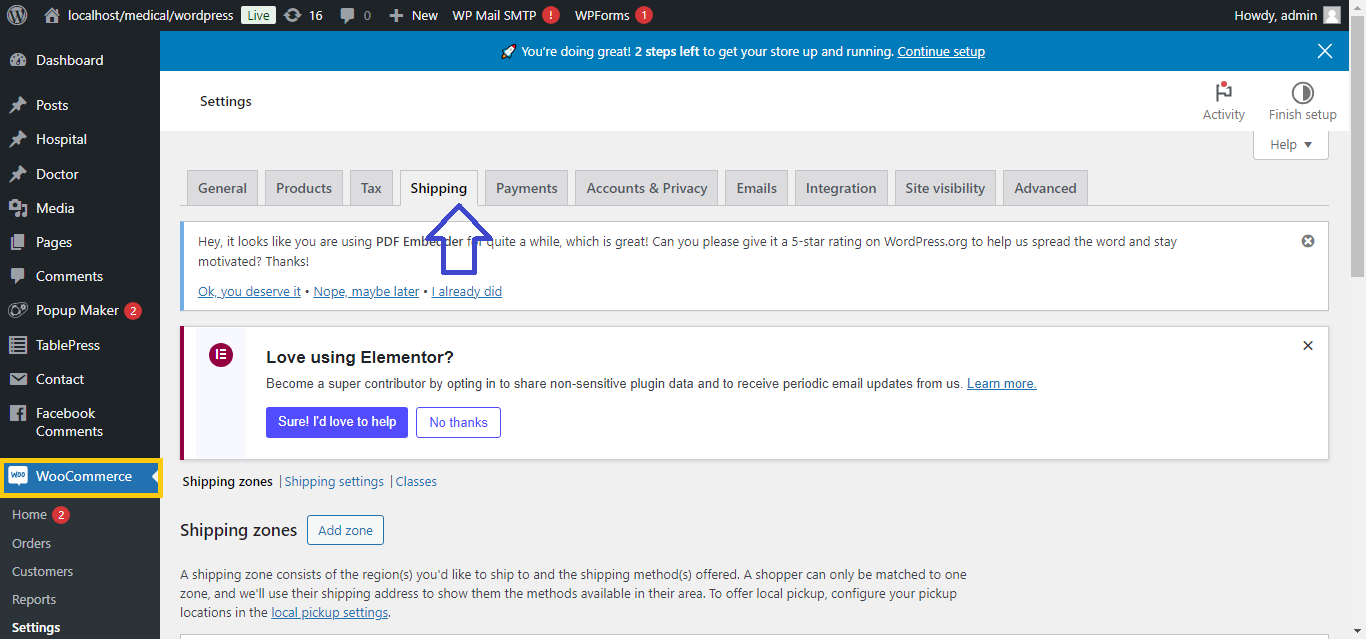Click I already did link
Screen dimensions: 1366x639
(x=467, y=291)
